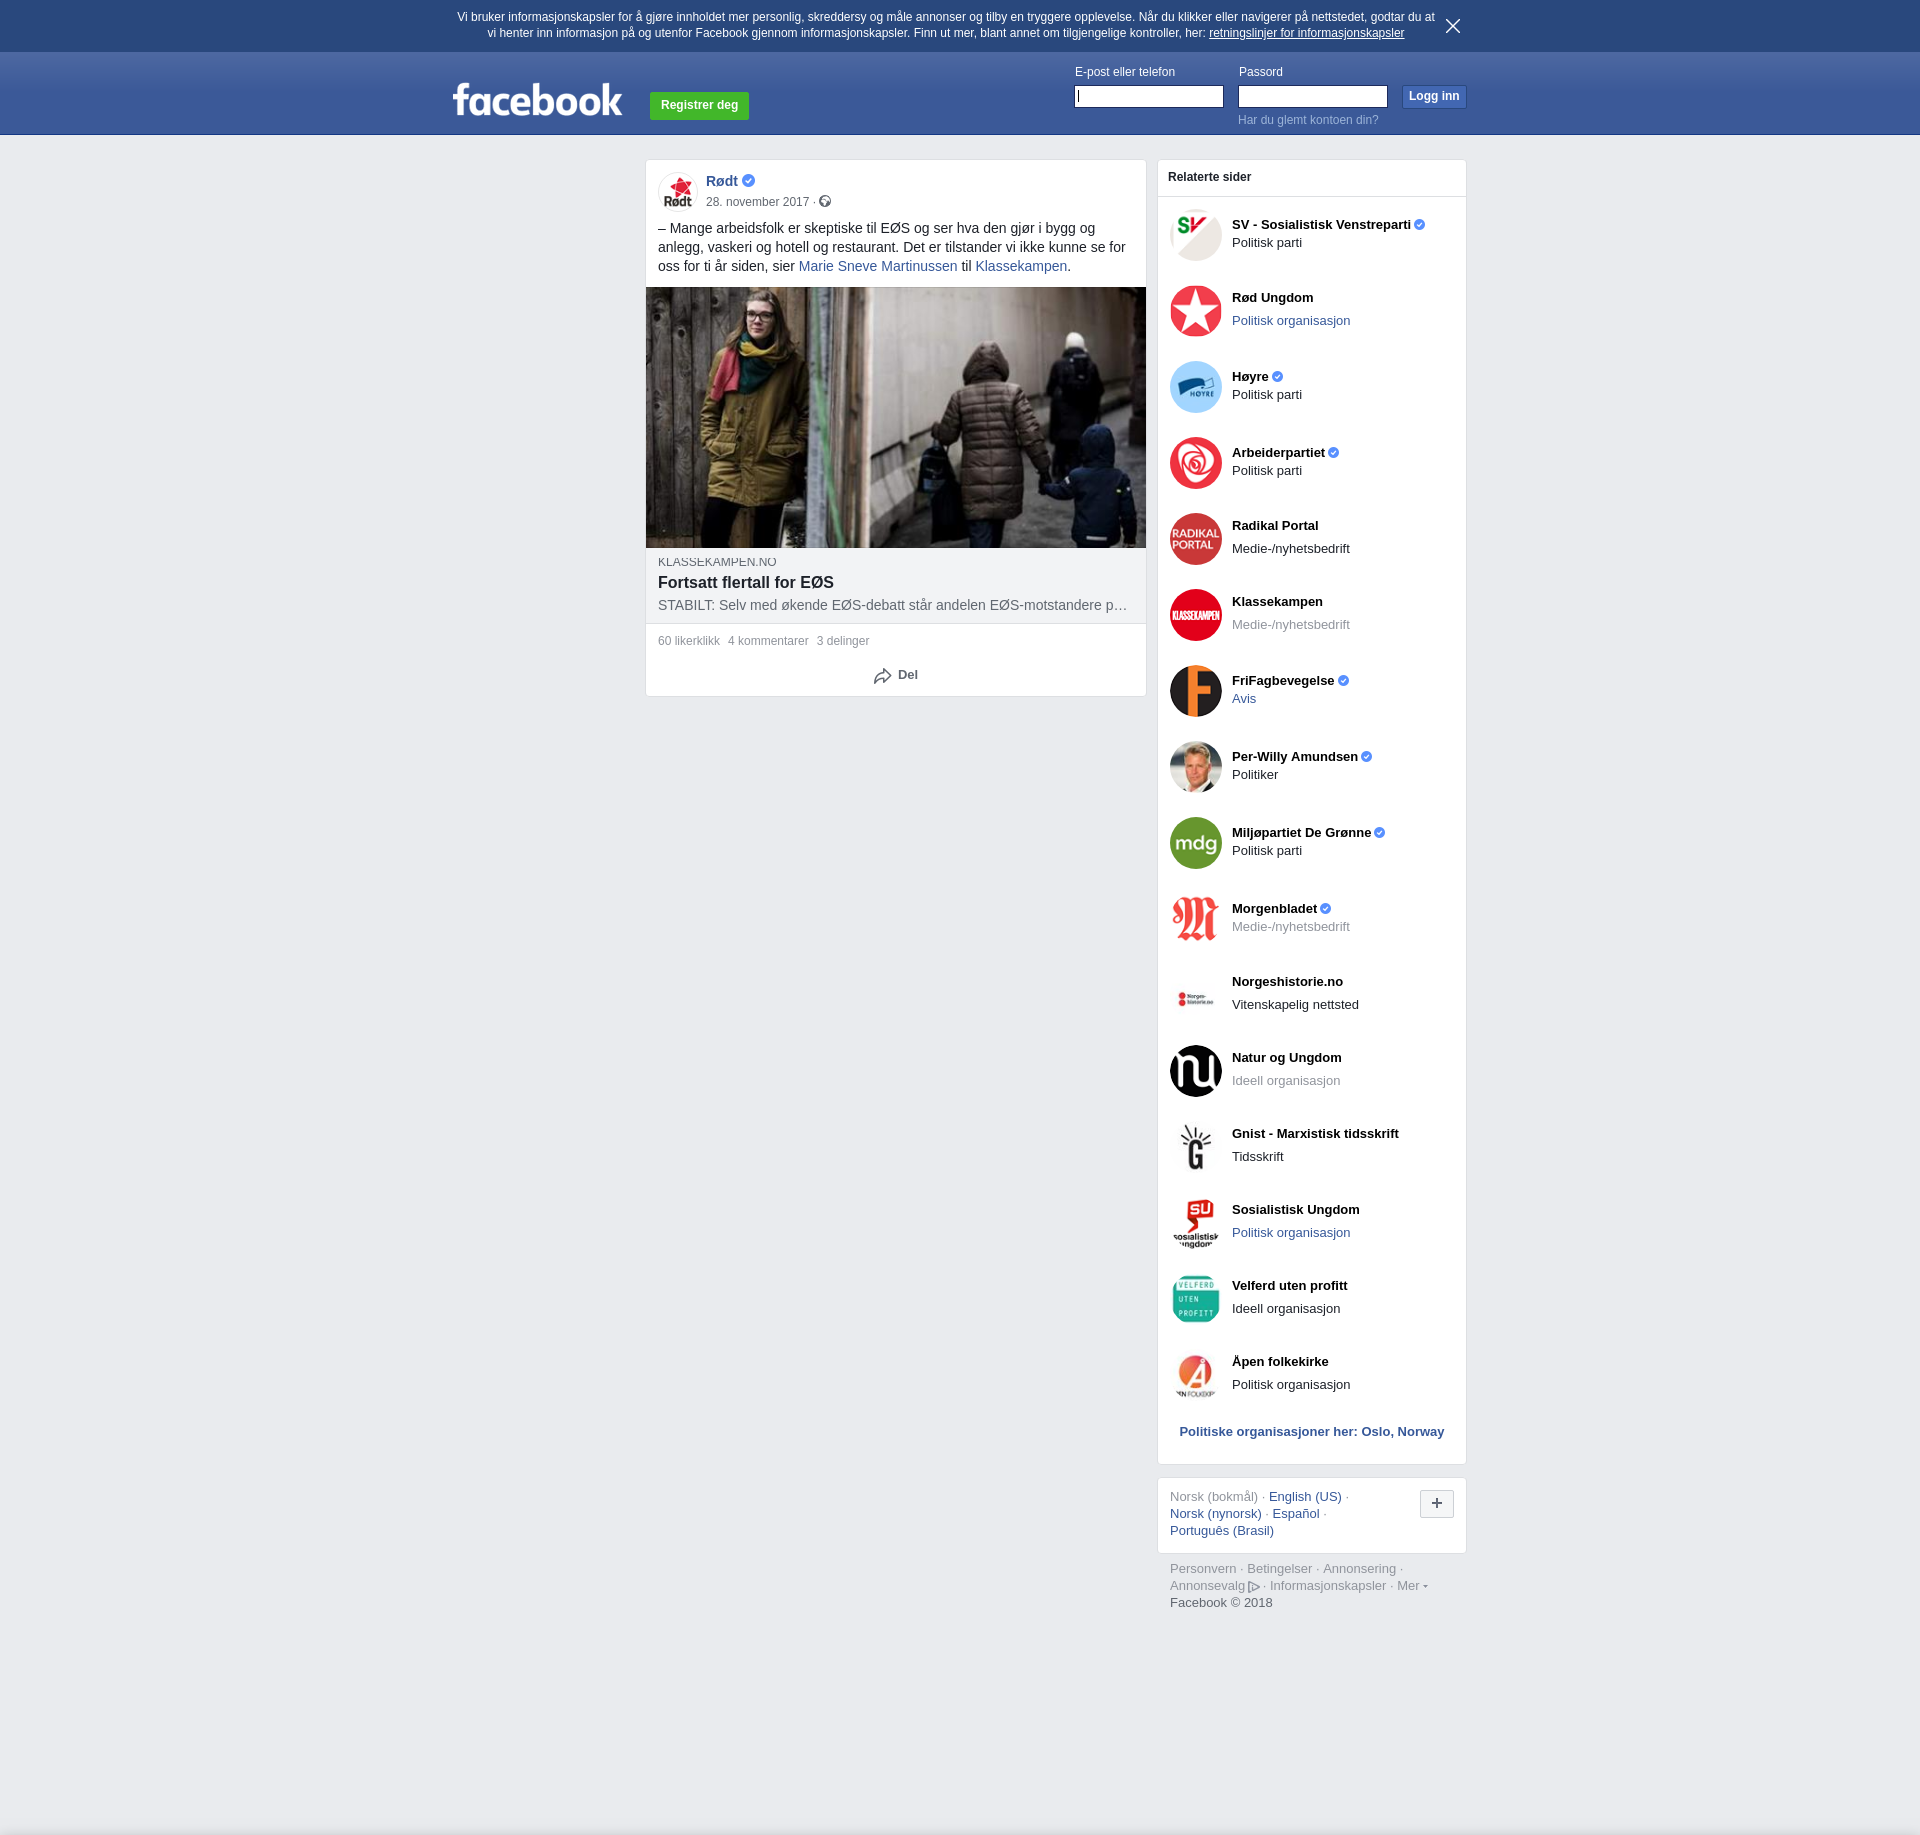This screenshot has width=1920, height=1835.
Task: Switch language to Português (Brasil)
Action: [1222, 1531]
